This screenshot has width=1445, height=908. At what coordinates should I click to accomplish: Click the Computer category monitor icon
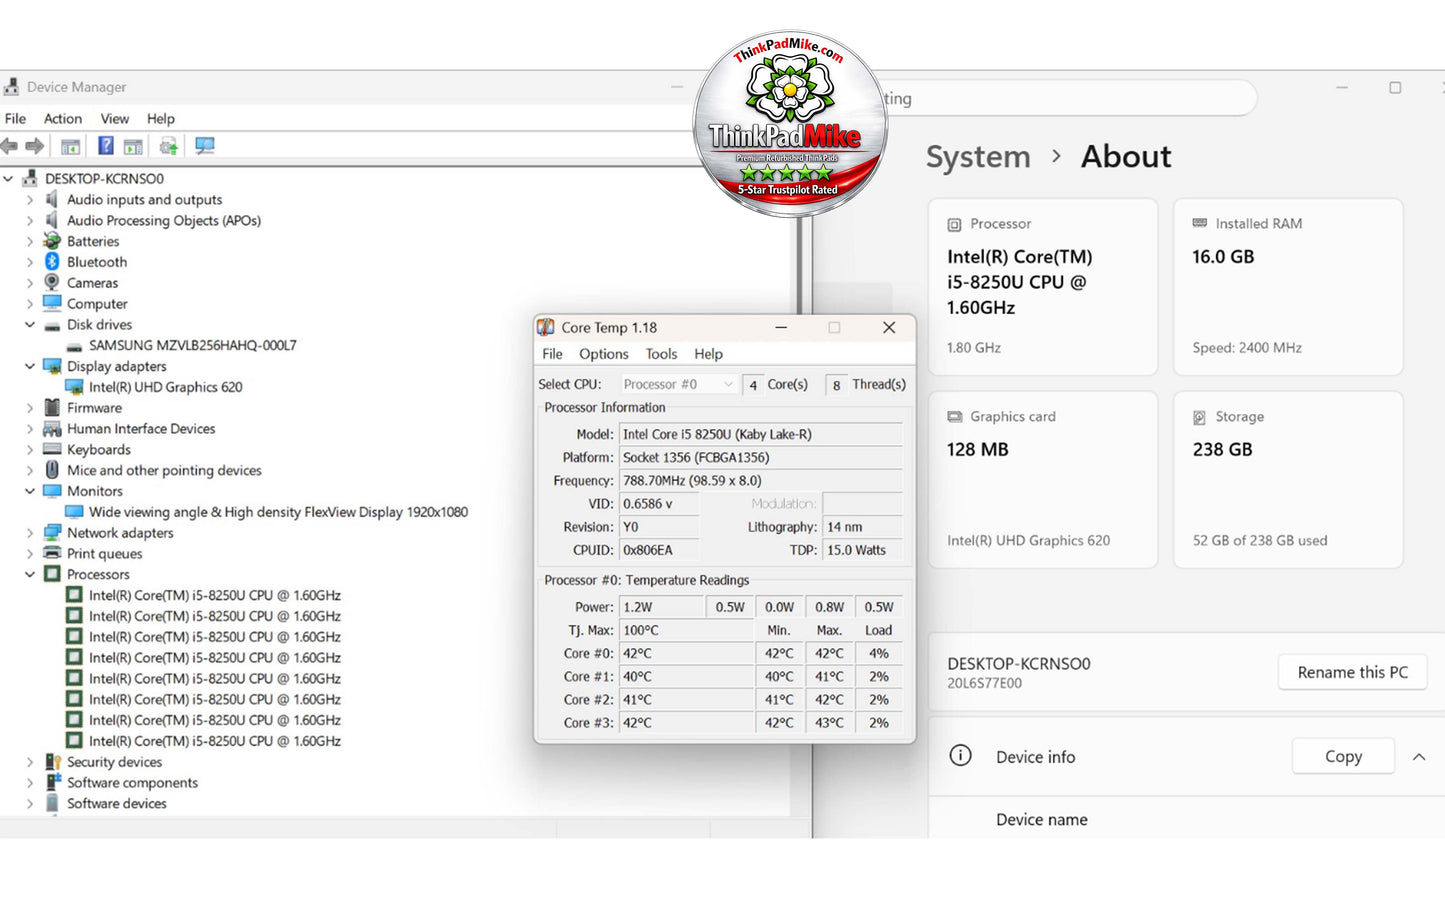click(52, 304)
